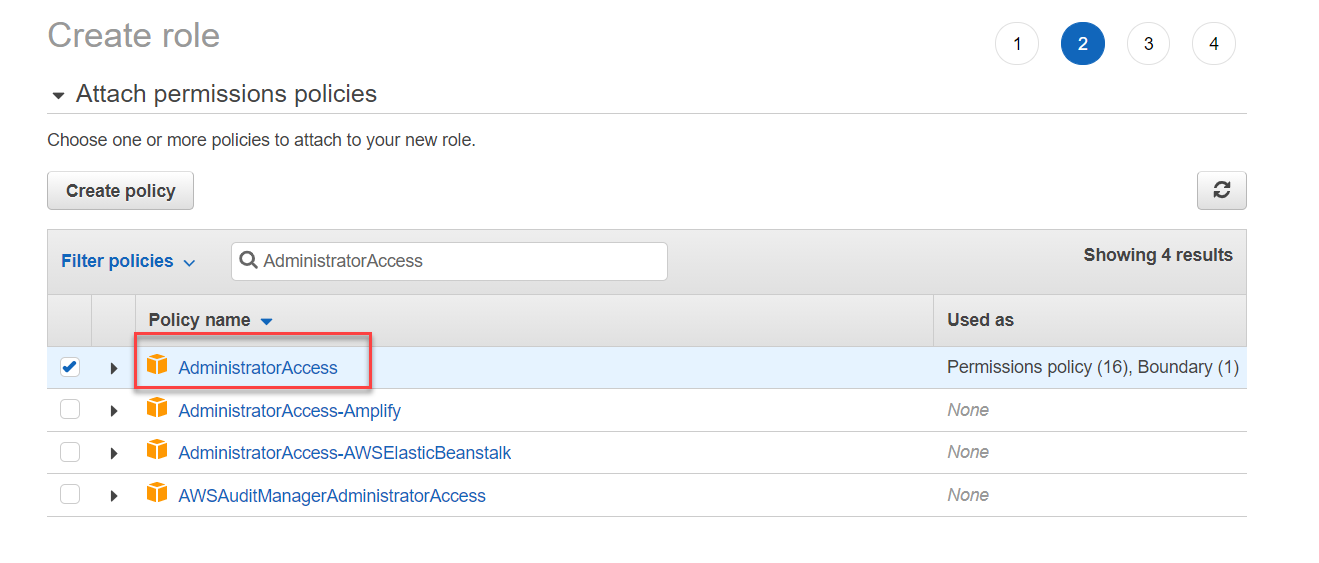Expand the AdministratorAccess-Amplify row arrow

click(x=114, y=411)
